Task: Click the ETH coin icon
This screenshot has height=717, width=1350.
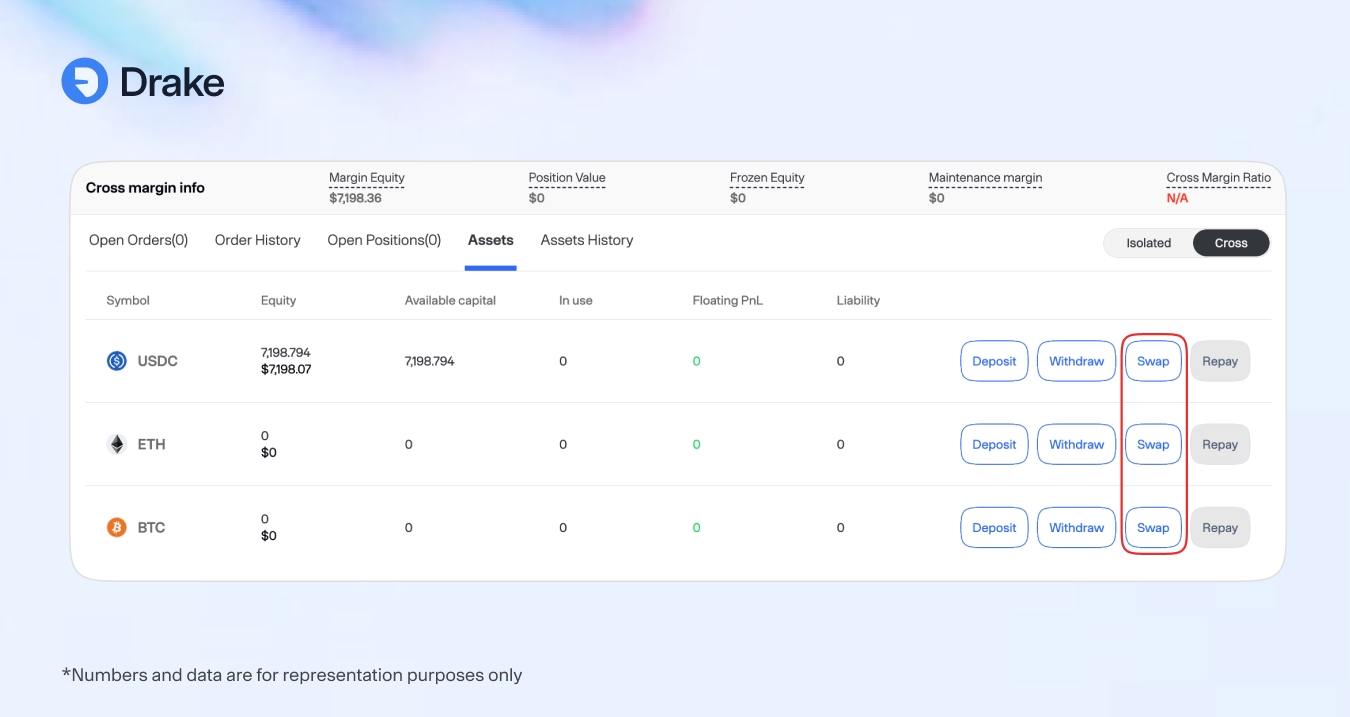Action: pyautogui.click(x=117, y=444)
